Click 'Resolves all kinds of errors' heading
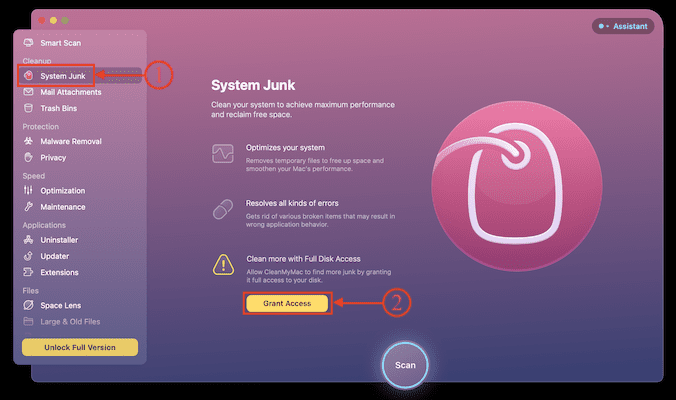This screenshot has width=676, height=400. [x=292, y=203]
